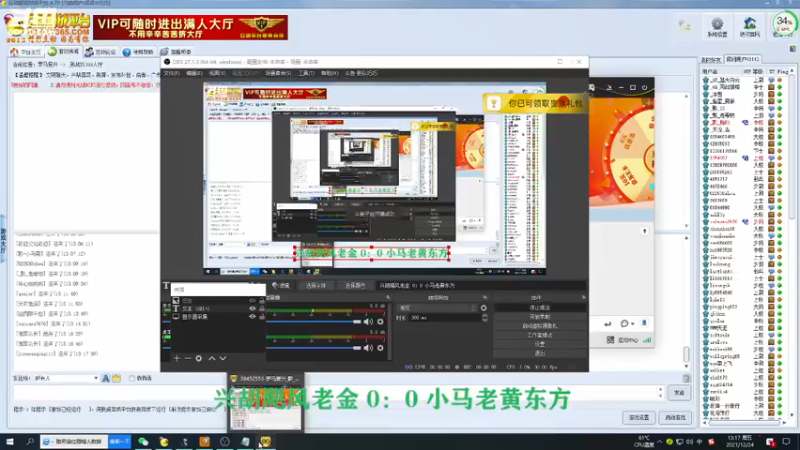
Task: Open the fourth tab with blue question icon
Action: pyautogui.click(x=138, y=52)
